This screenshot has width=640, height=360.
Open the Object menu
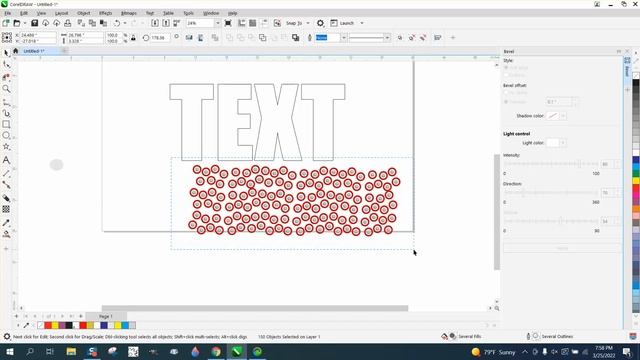click(x=83, y=13)
